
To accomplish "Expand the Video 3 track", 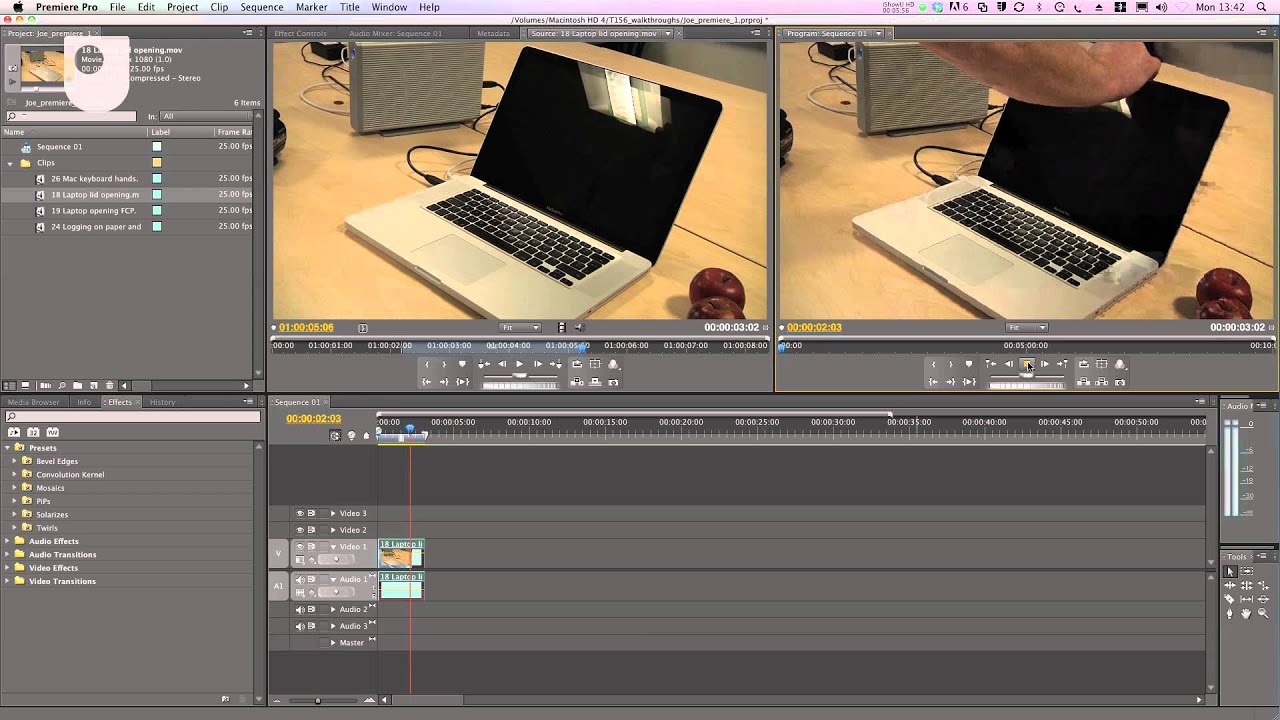I will click(333, 513).
